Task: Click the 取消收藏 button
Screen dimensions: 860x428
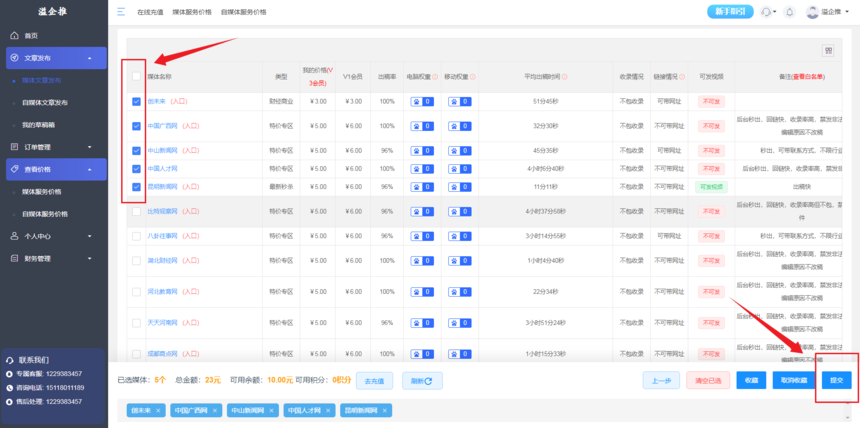Action: [x=794, y=380]
